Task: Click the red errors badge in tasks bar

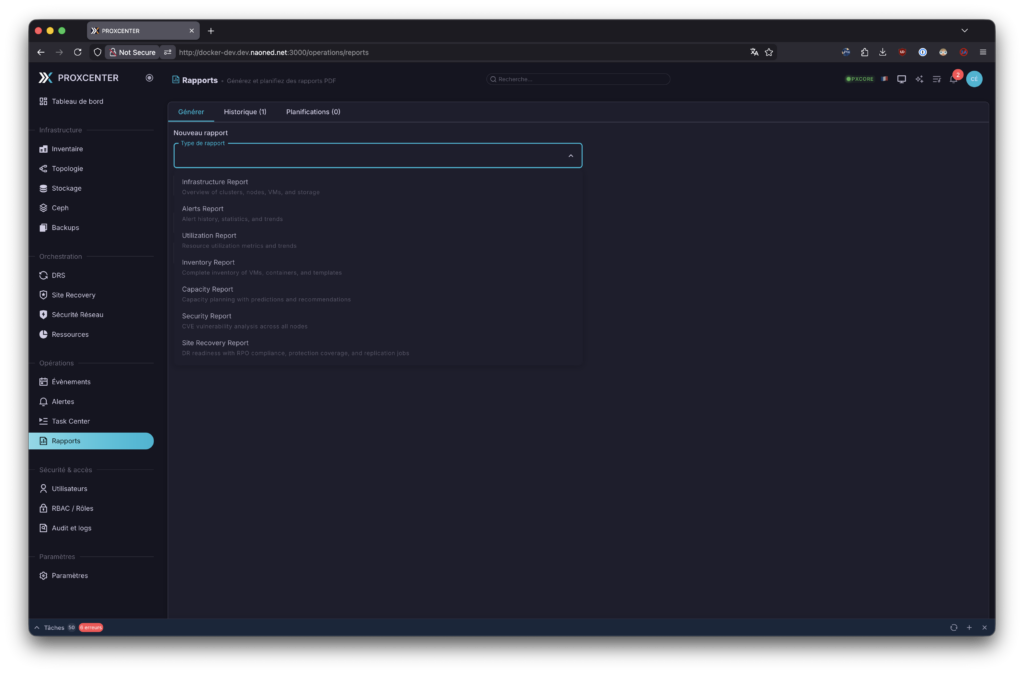Action: click(91, 627)
